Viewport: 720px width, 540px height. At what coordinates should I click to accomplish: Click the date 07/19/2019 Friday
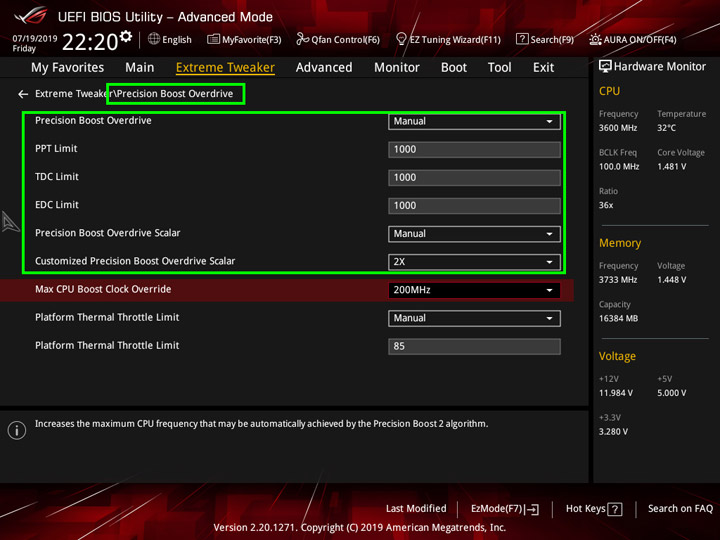click(34, 43)
